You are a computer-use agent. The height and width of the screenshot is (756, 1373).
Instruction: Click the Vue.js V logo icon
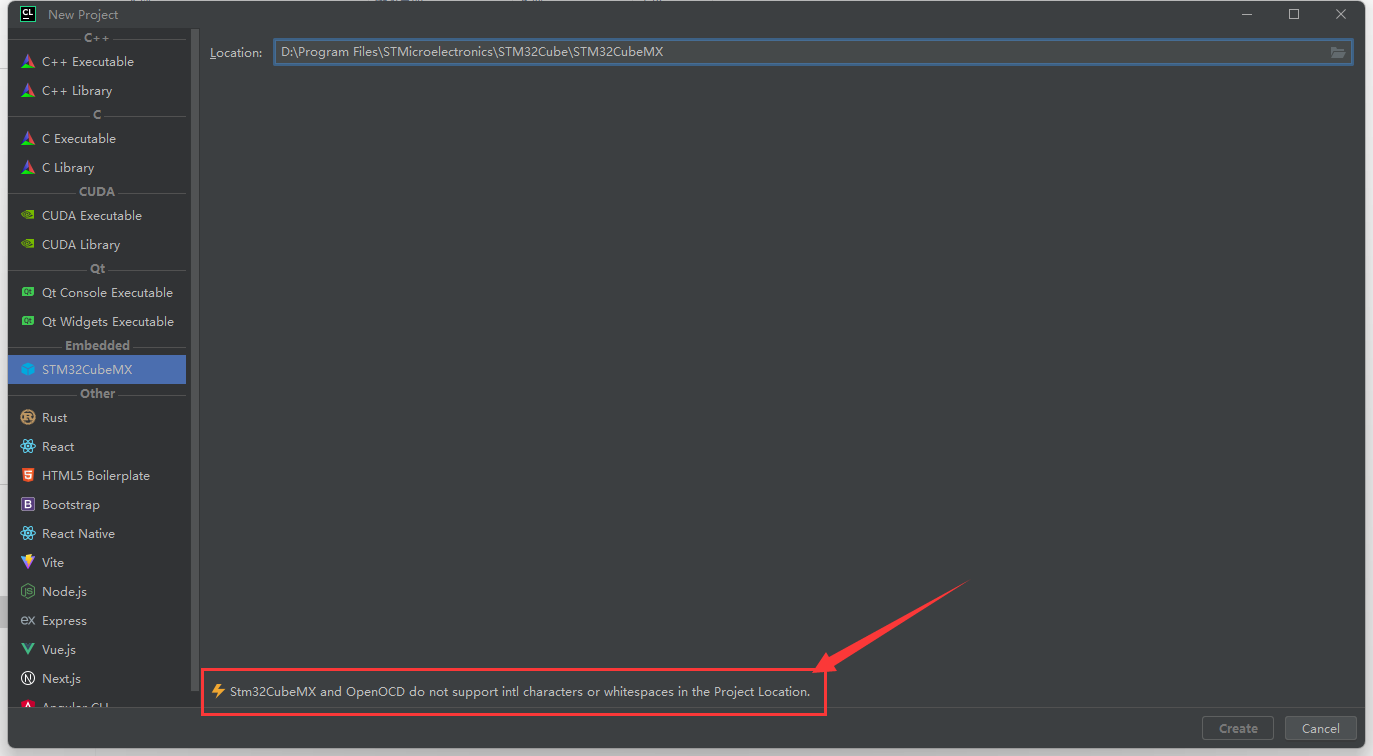tap(28, 650)
